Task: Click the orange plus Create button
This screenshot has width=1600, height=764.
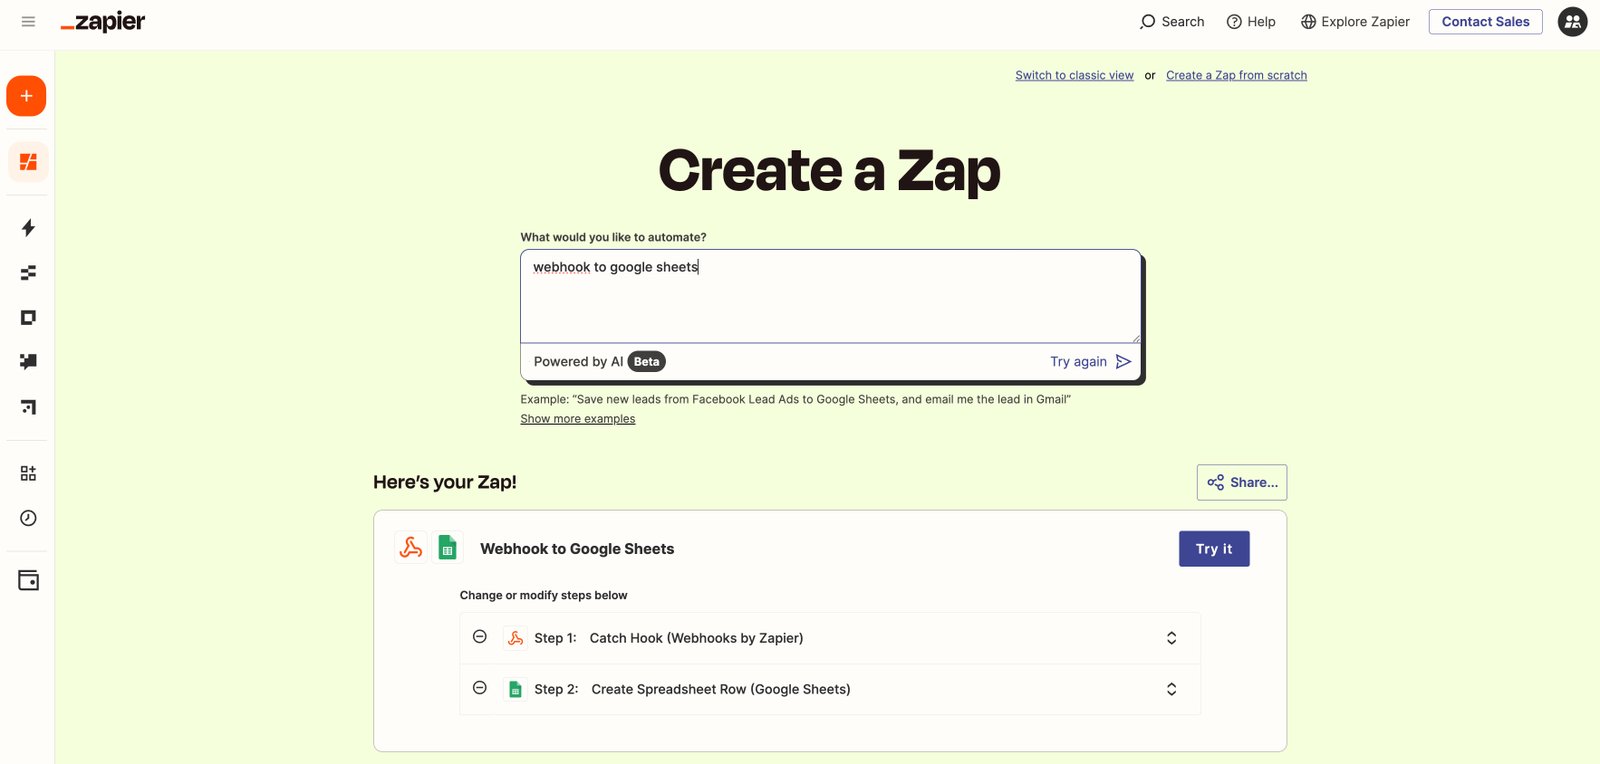Action: [x=26, y=96]
